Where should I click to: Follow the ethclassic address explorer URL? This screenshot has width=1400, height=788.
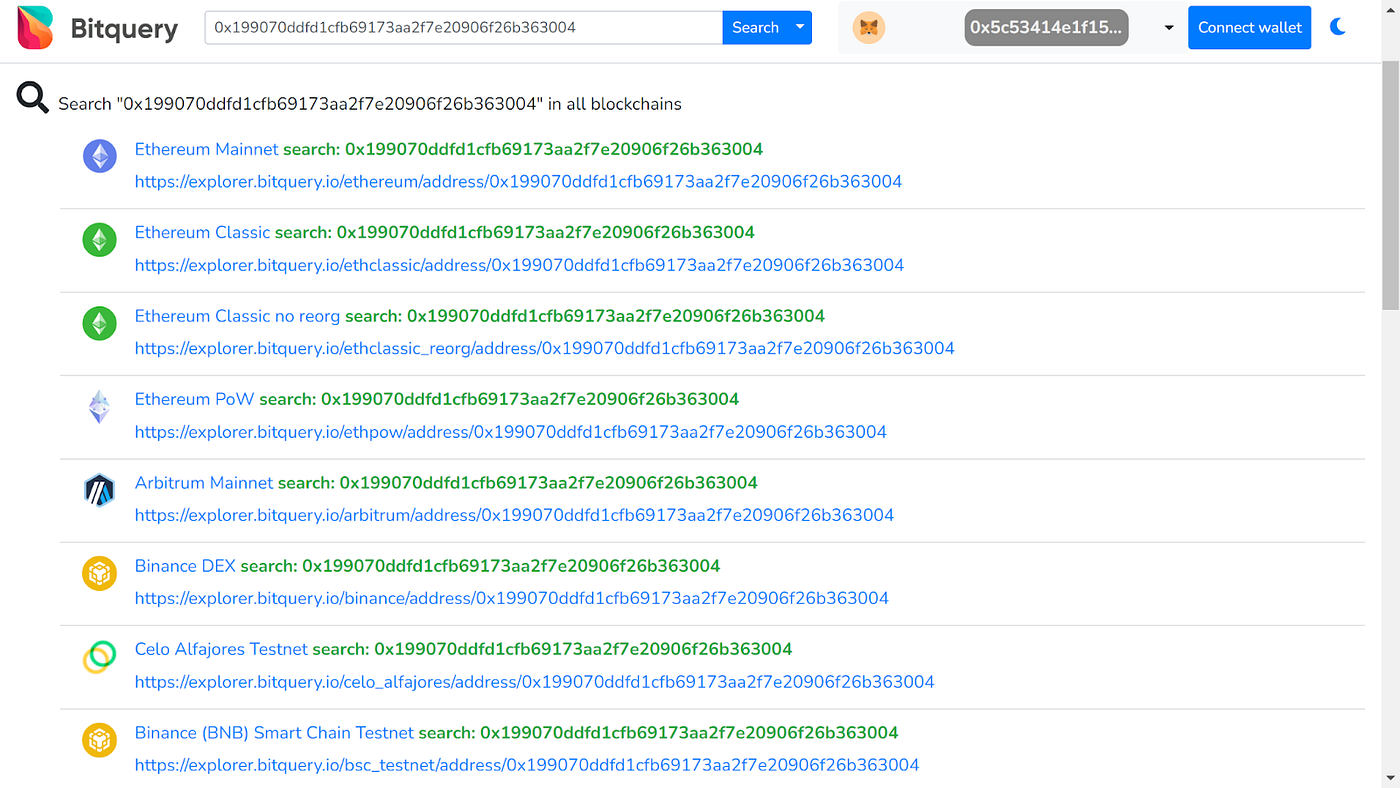point(520,265)
